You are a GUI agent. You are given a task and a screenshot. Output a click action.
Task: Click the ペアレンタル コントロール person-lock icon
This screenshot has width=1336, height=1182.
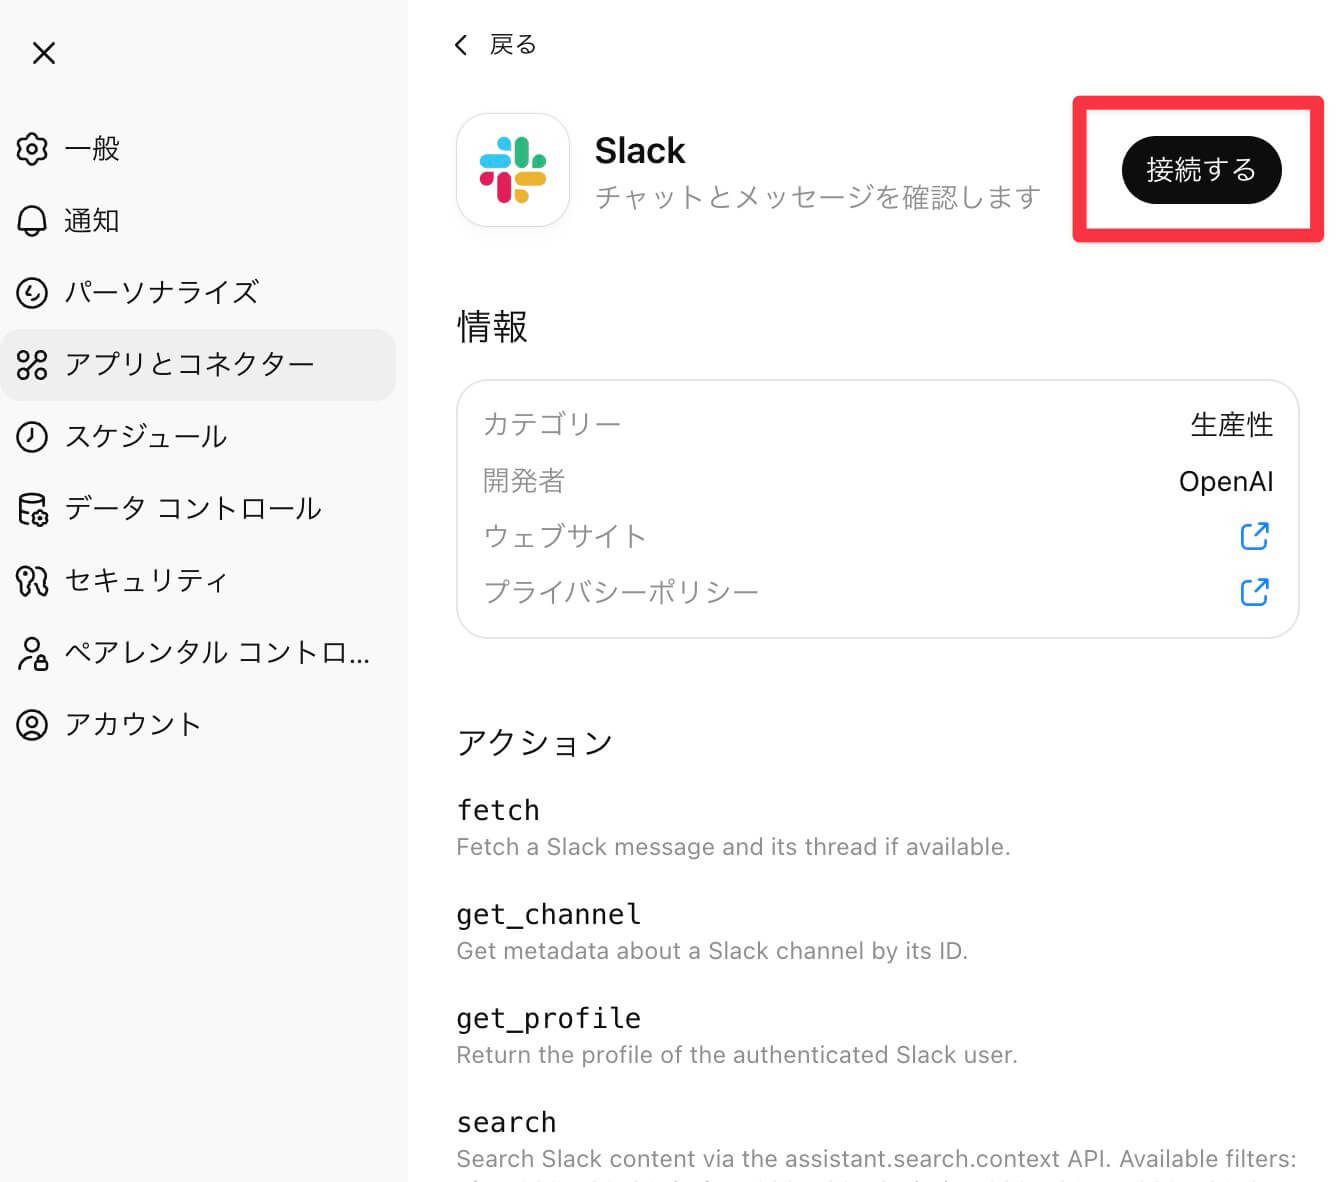tap(32, 653)
